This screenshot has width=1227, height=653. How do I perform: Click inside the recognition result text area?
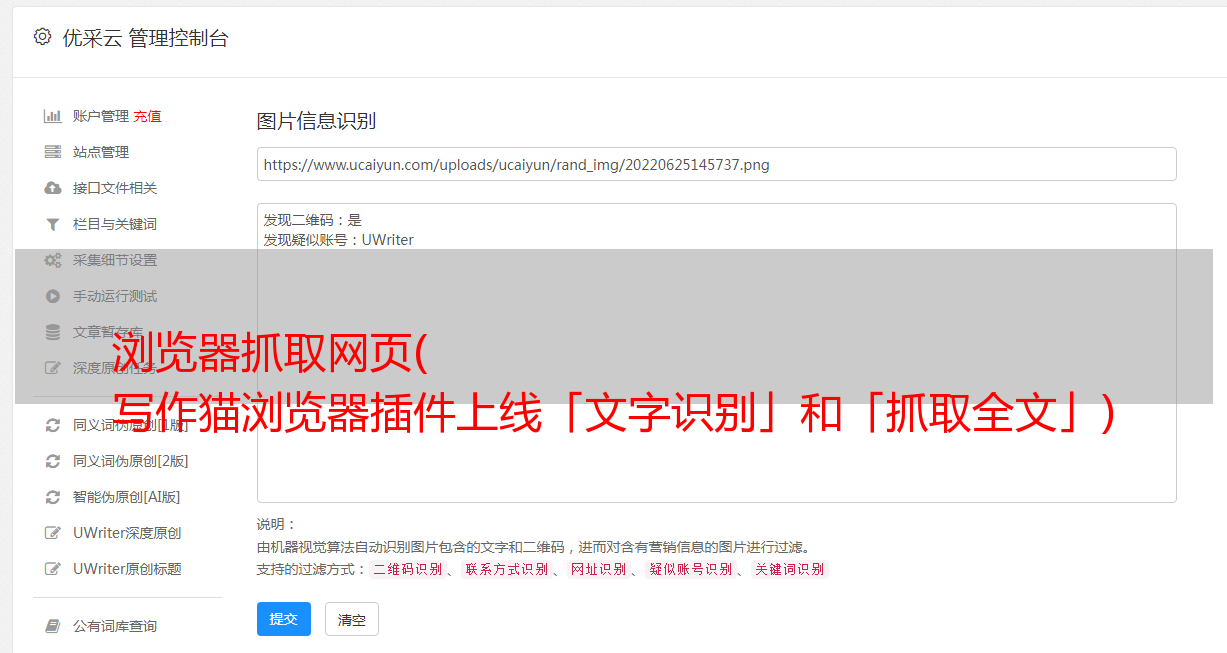[x=716, y=353]
